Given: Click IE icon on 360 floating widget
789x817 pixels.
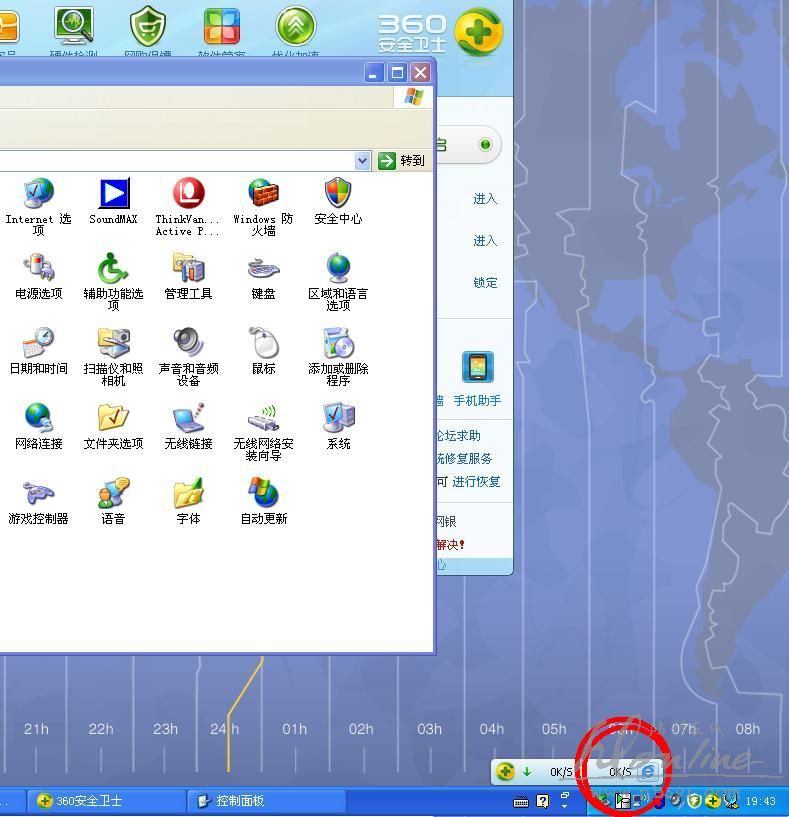Looking at the screenshot, I should [648, 772].
